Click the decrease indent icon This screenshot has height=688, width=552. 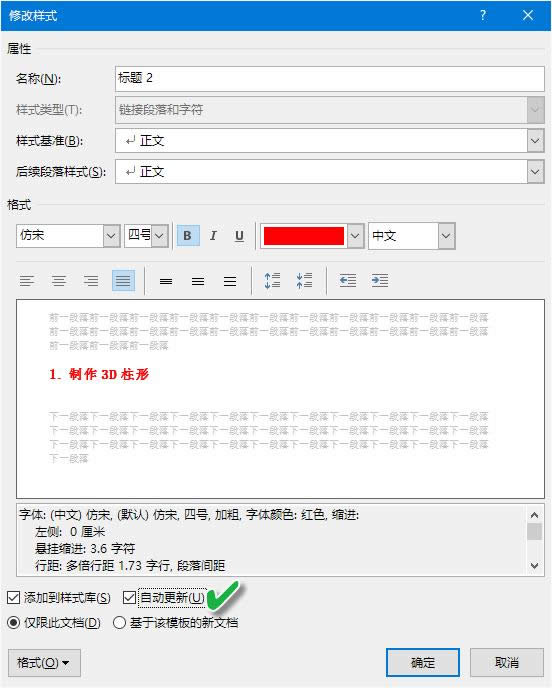click(x=348, y=281)
